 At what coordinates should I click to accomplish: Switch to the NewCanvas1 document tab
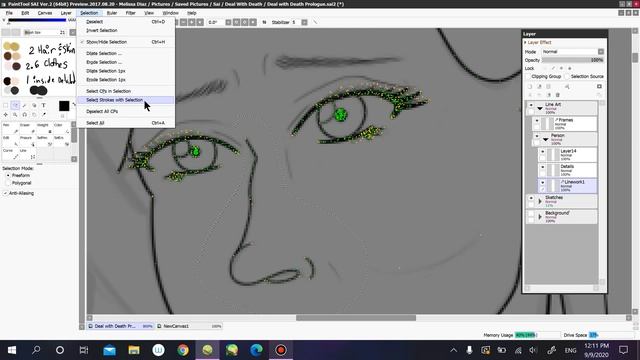pos(189,326)
